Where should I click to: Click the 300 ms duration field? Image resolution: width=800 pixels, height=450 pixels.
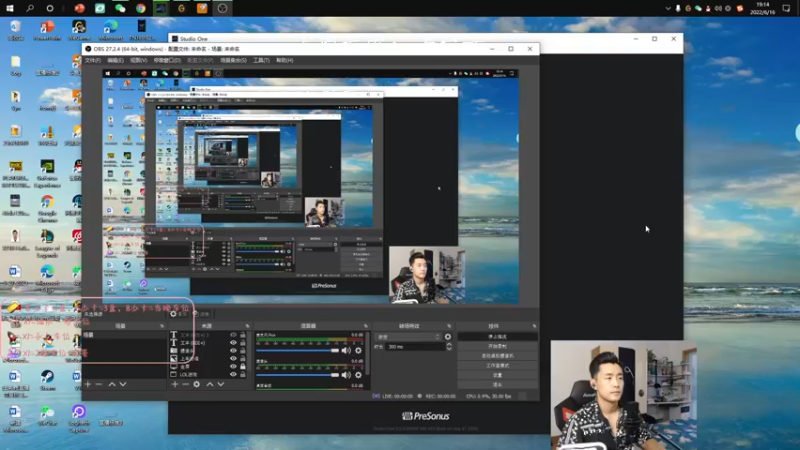tap(415, 346)
